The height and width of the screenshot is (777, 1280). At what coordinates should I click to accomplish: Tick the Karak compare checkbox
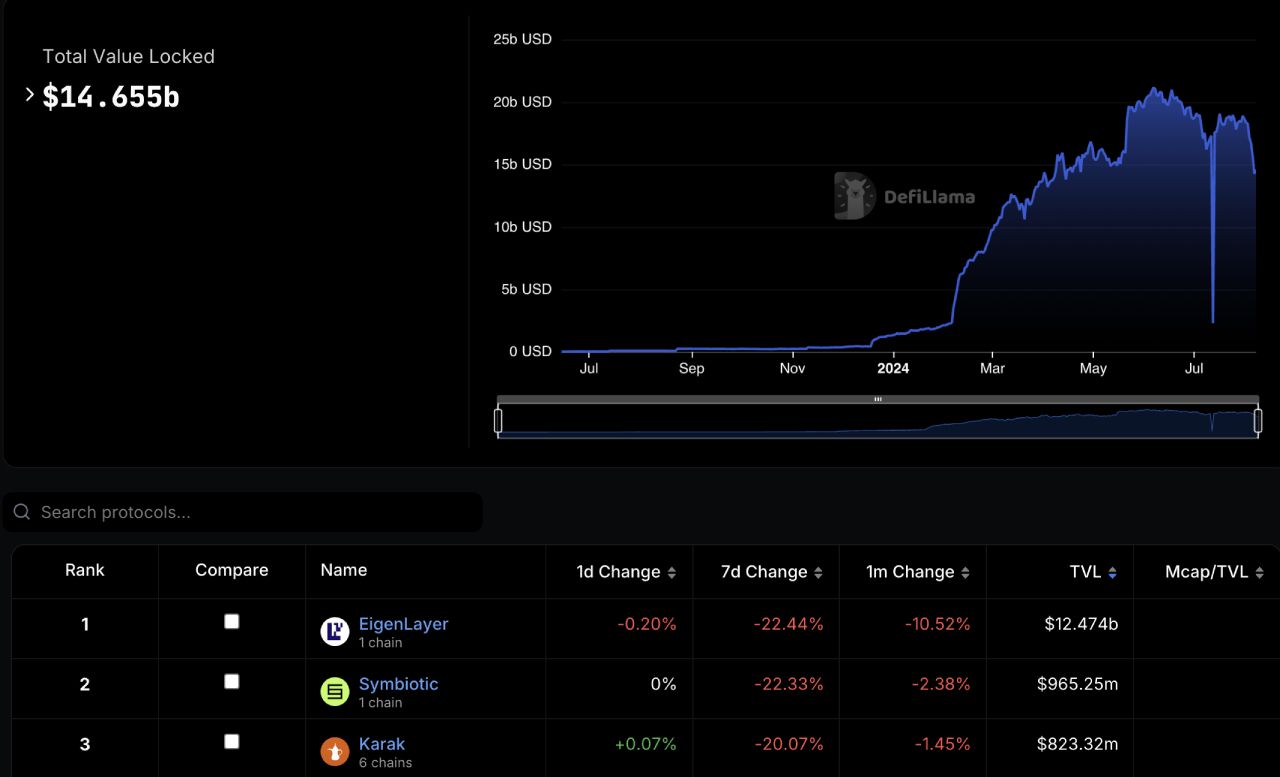click(232, 741)
